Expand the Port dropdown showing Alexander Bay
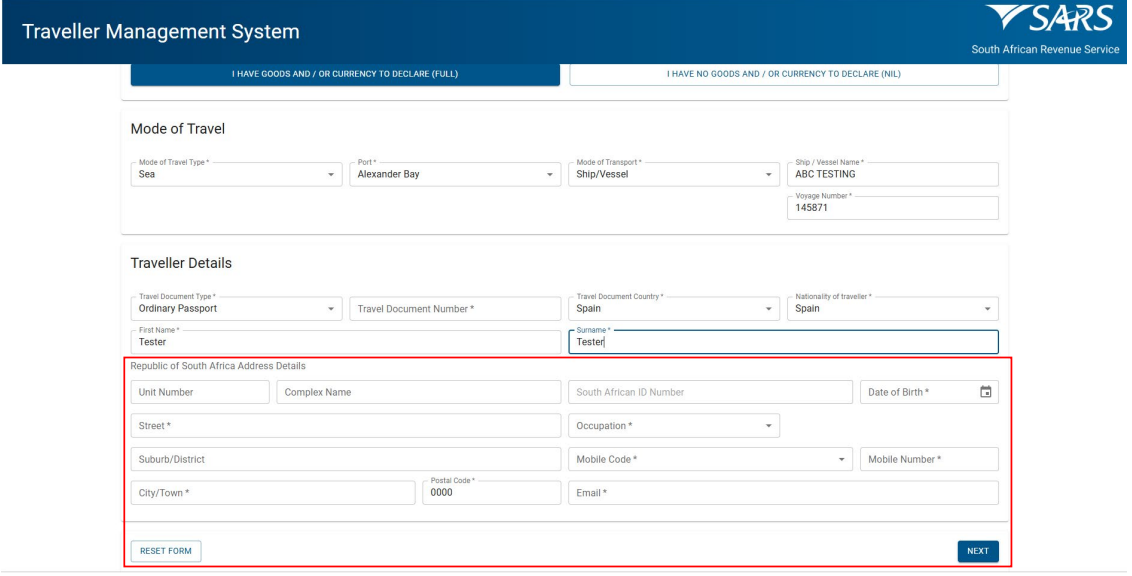1132x576 pixels. click(454, 175)
